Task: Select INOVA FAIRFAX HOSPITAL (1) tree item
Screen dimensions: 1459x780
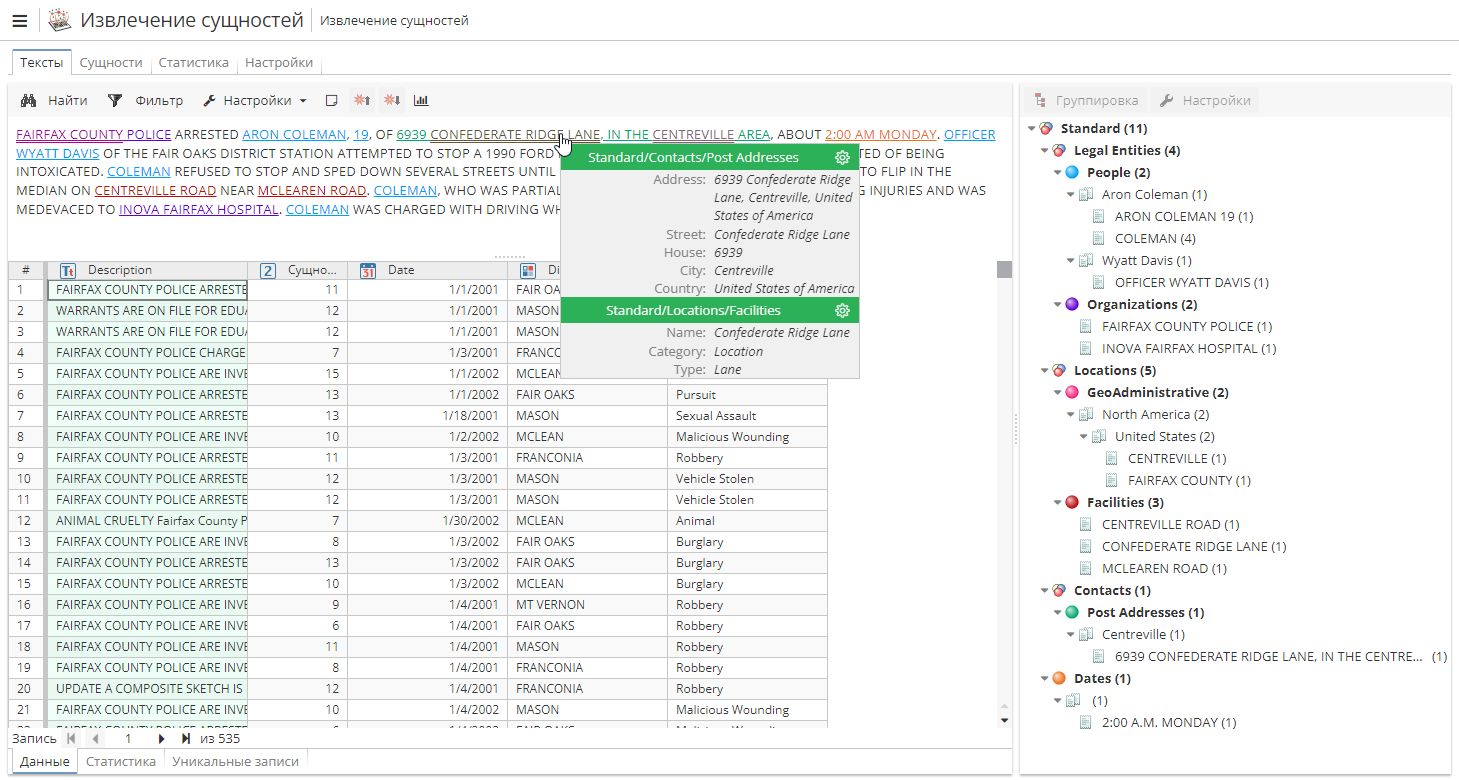Action: (x=1189, y=348)
